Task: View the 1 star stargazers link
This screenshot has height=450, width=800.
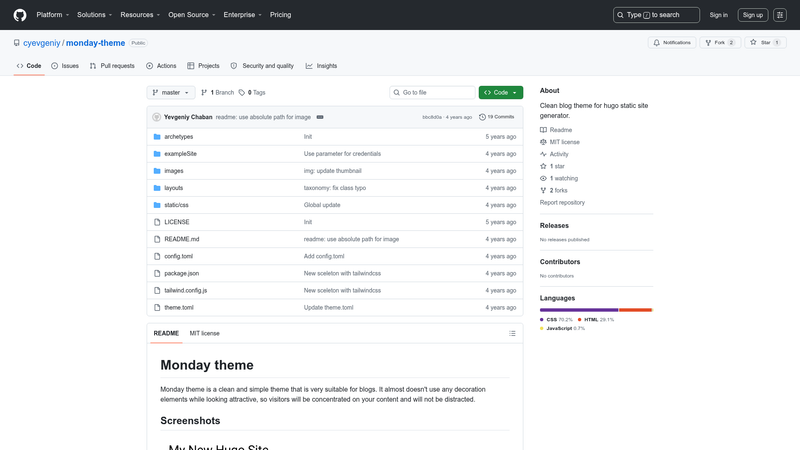Action: [552, 166]
